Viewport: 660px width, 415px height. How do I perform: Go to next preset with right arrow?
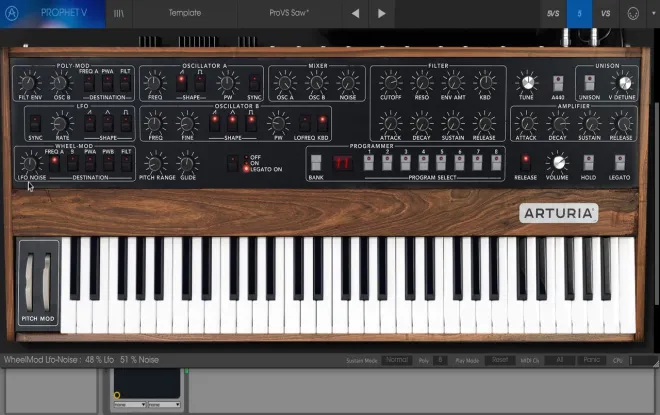381,13
